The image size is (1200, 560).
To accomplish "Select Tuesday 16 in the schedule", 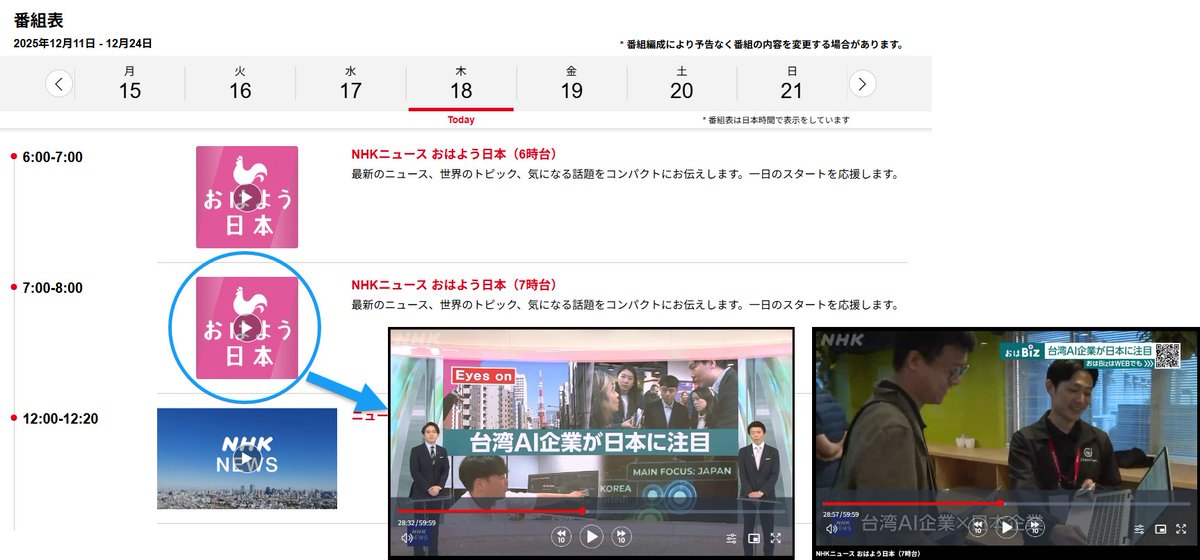I will 240,83.
